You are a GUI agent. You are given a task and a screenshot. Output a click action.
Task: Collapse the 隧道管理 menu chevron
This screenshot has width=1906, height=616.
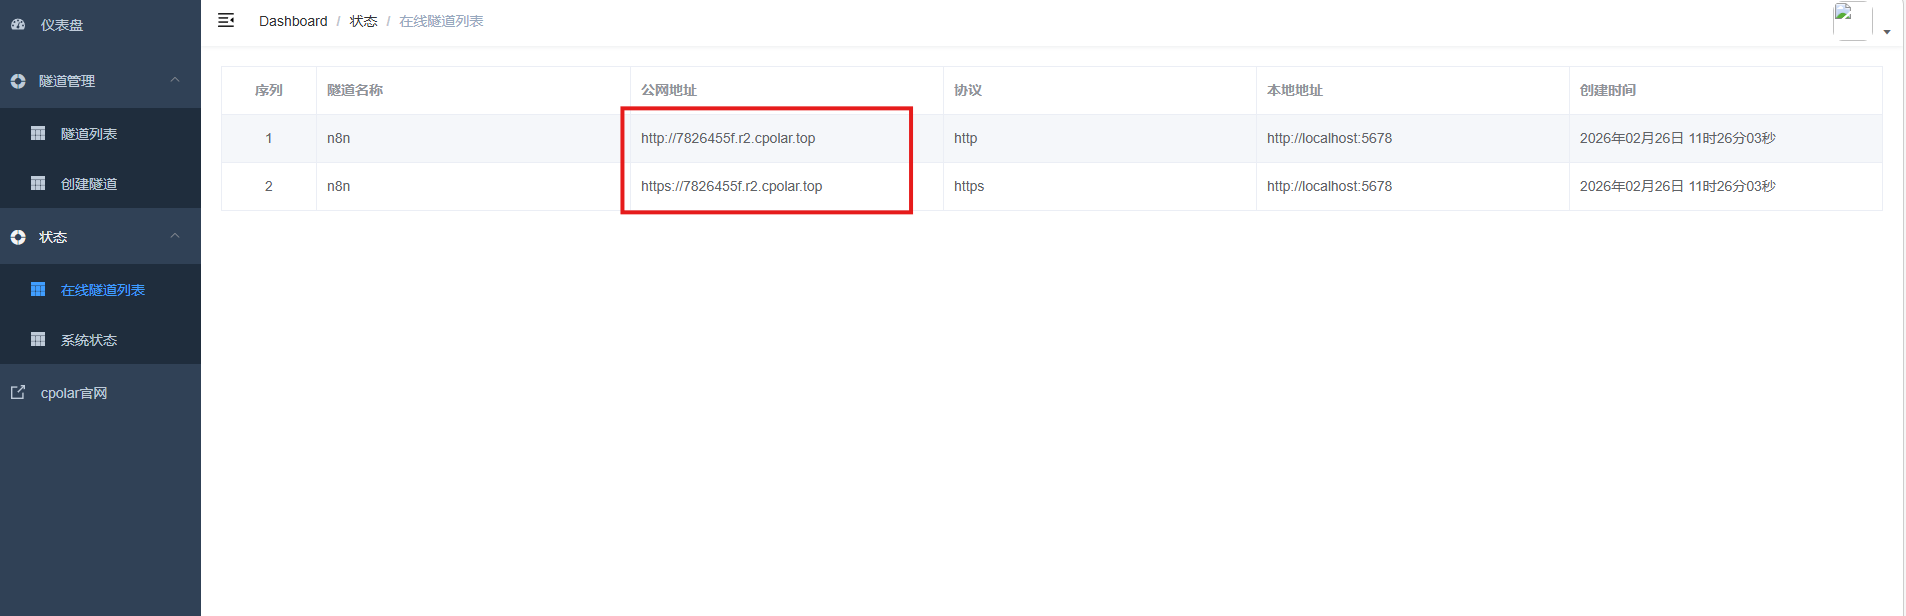175,80
